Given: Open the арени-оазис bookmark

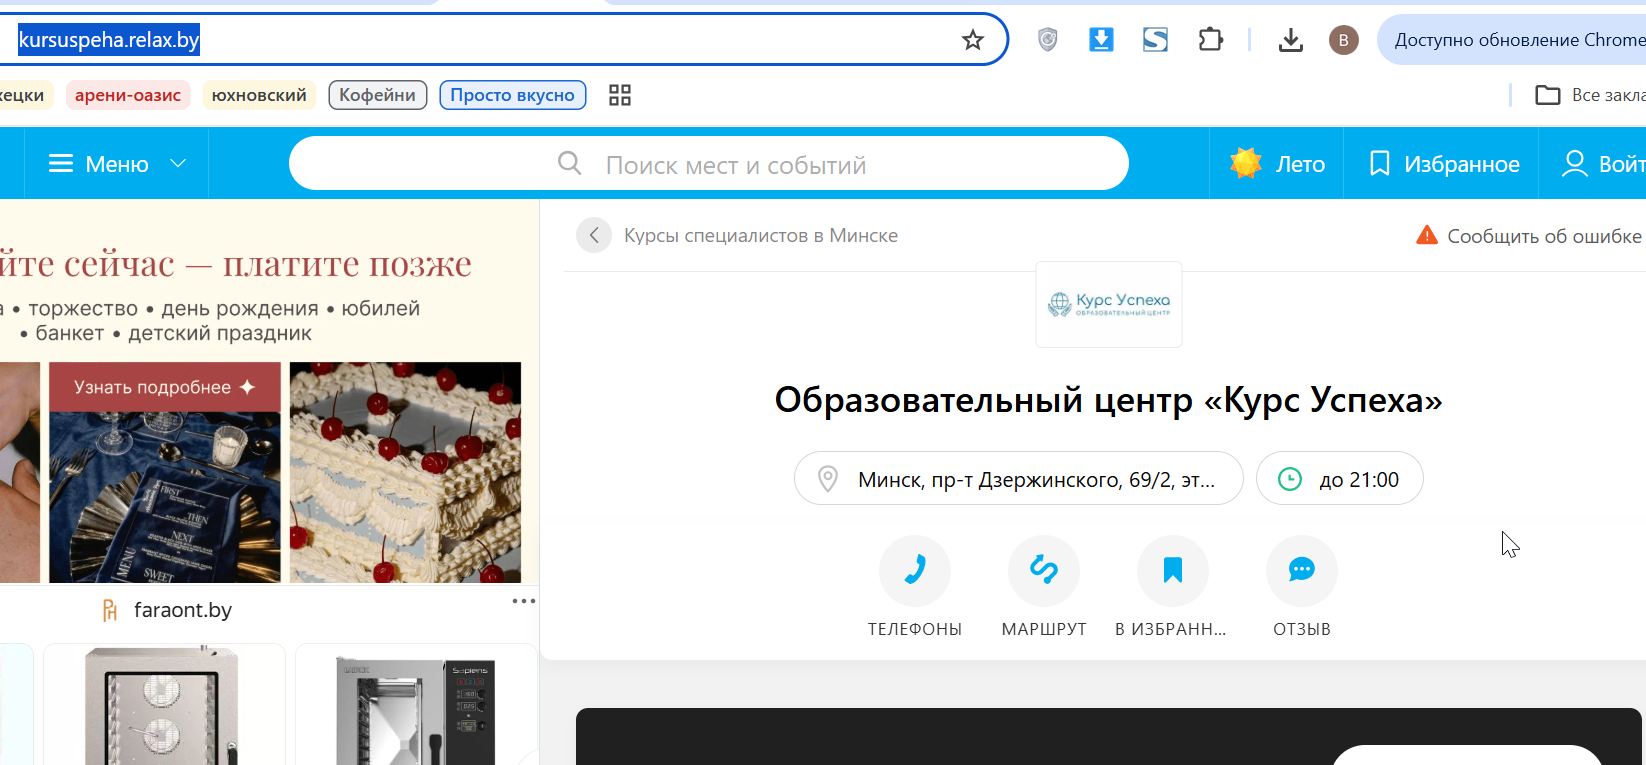Looking at the screenshot, I should coord(128,95).
